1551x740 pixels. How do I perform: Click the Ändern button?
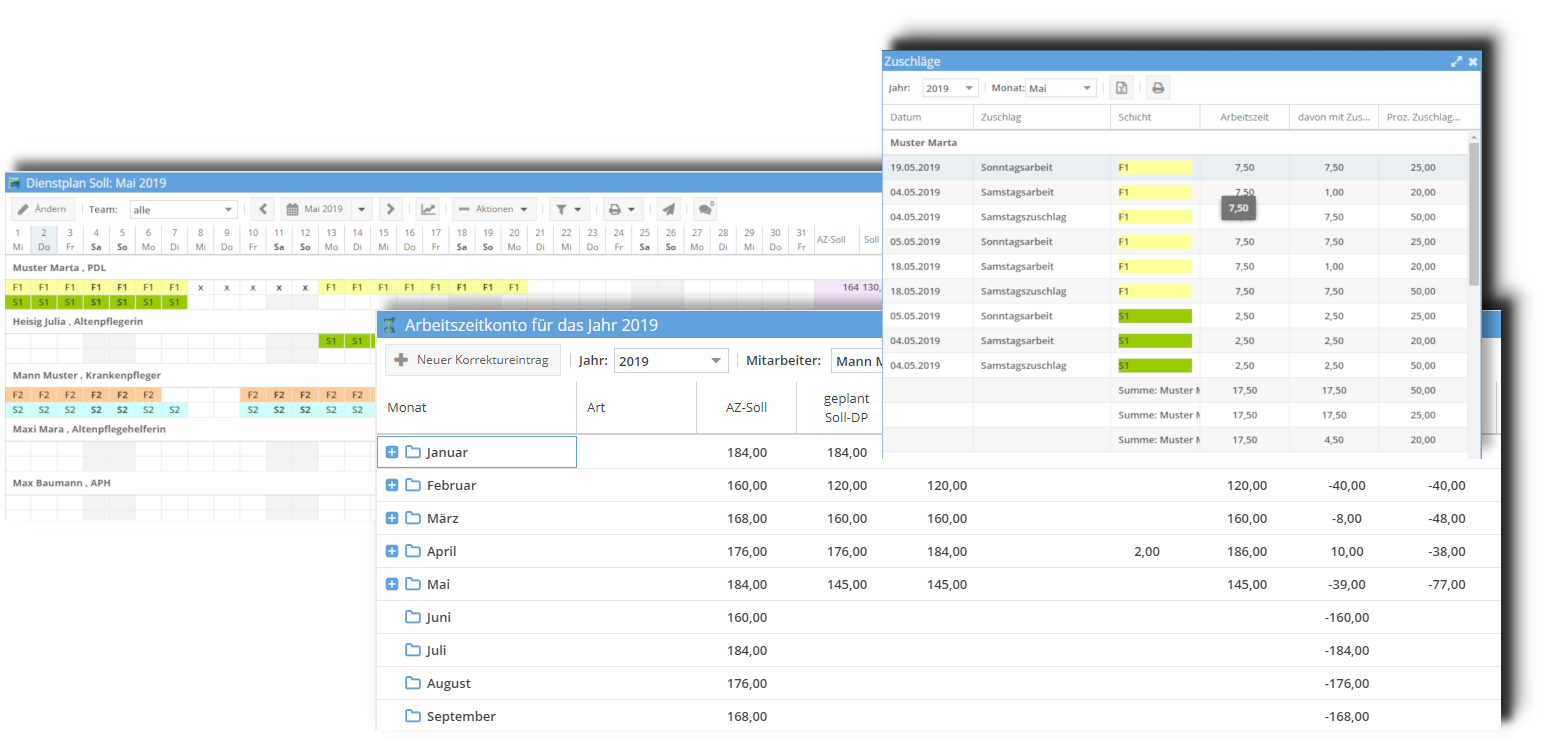(x=41, y=209)
